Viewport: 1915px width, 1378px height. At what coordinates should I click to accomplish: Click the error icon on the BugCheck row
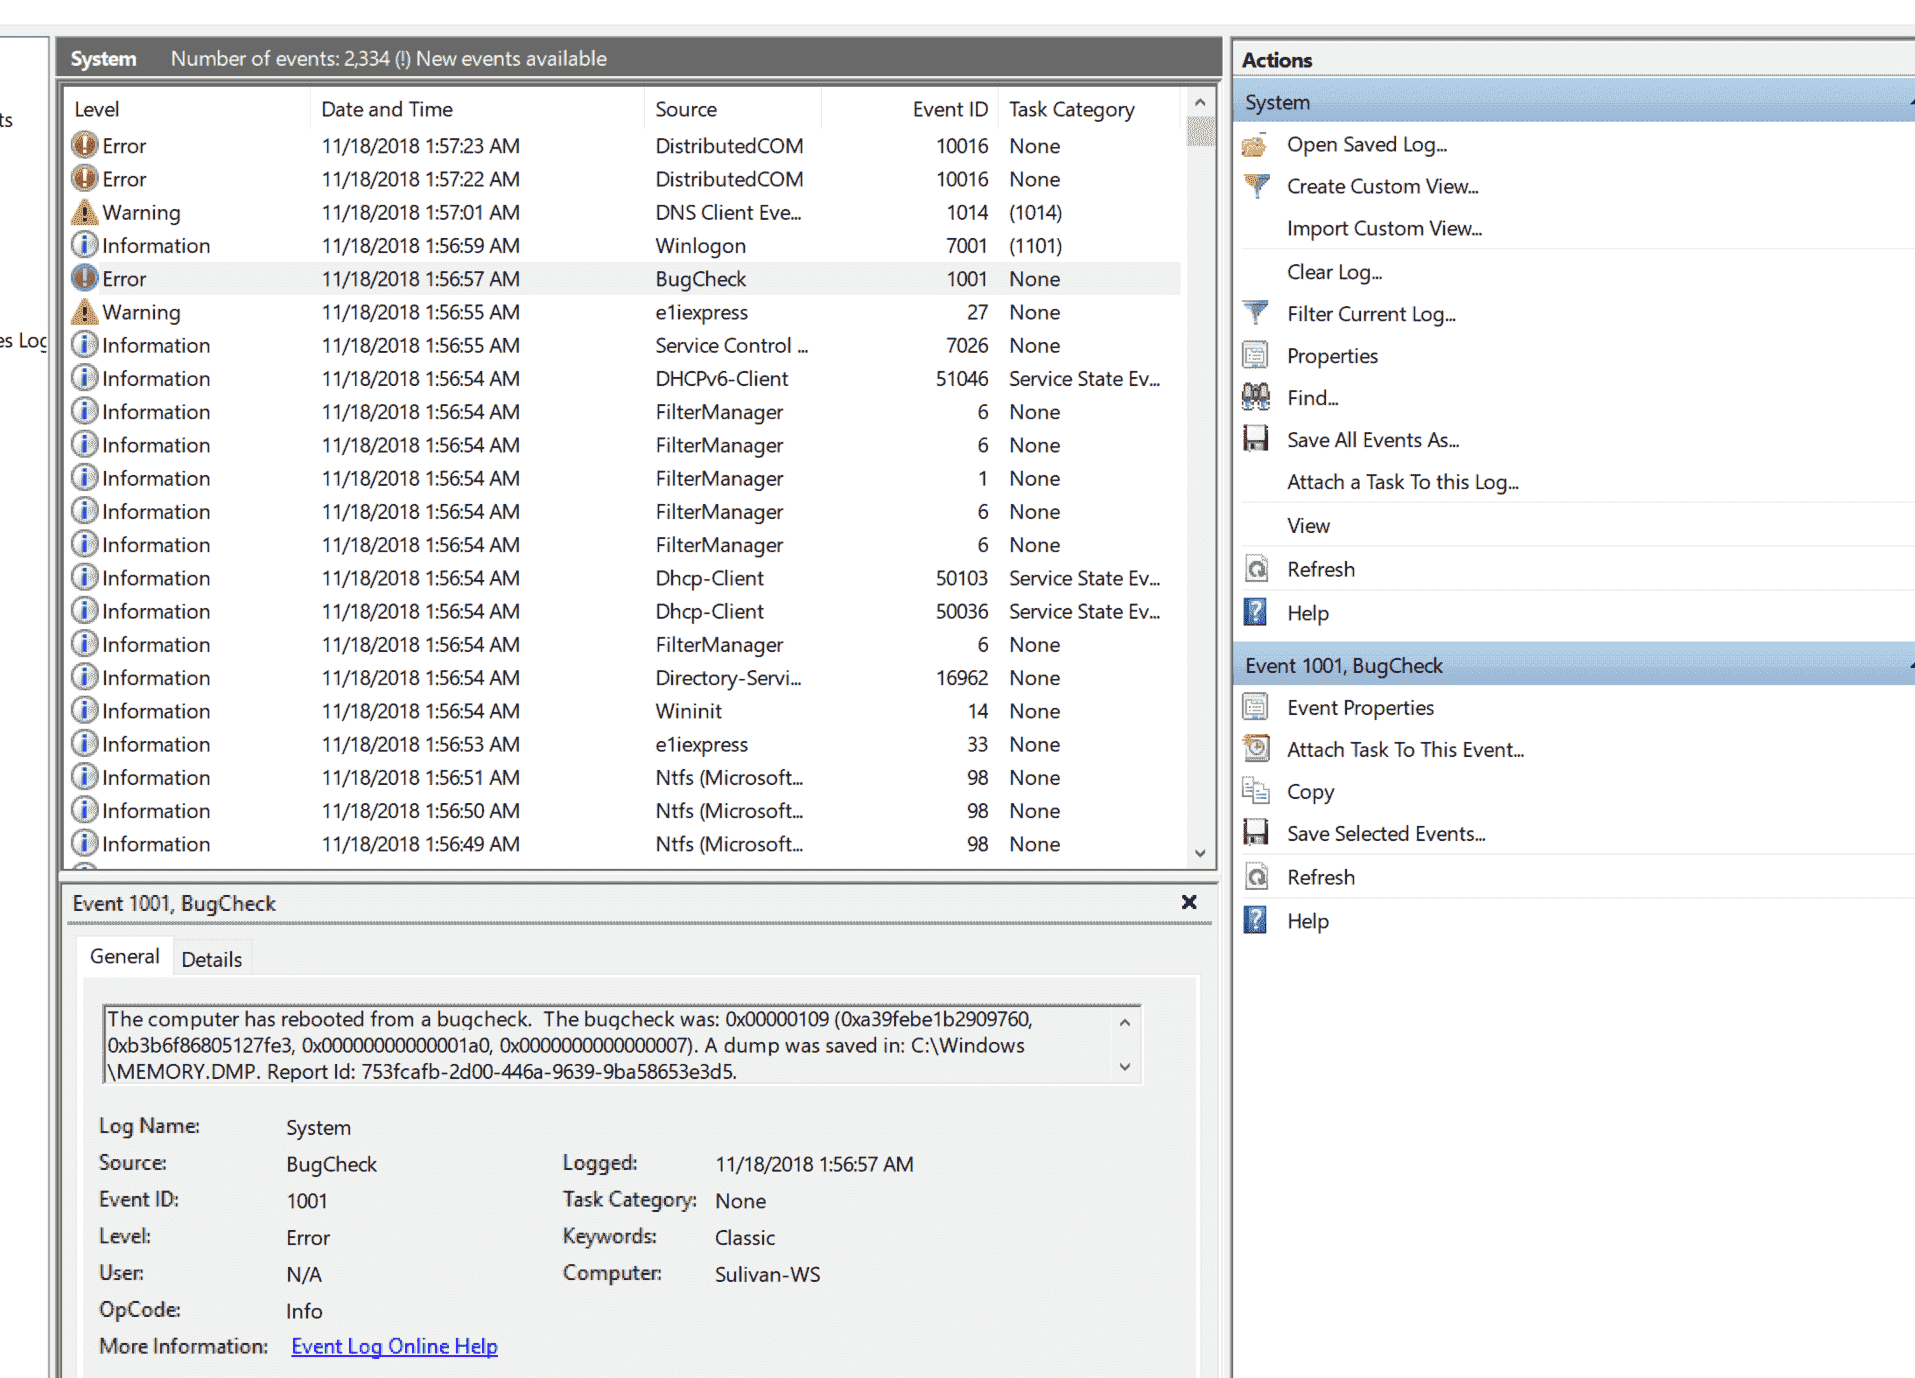pos(85,278)
